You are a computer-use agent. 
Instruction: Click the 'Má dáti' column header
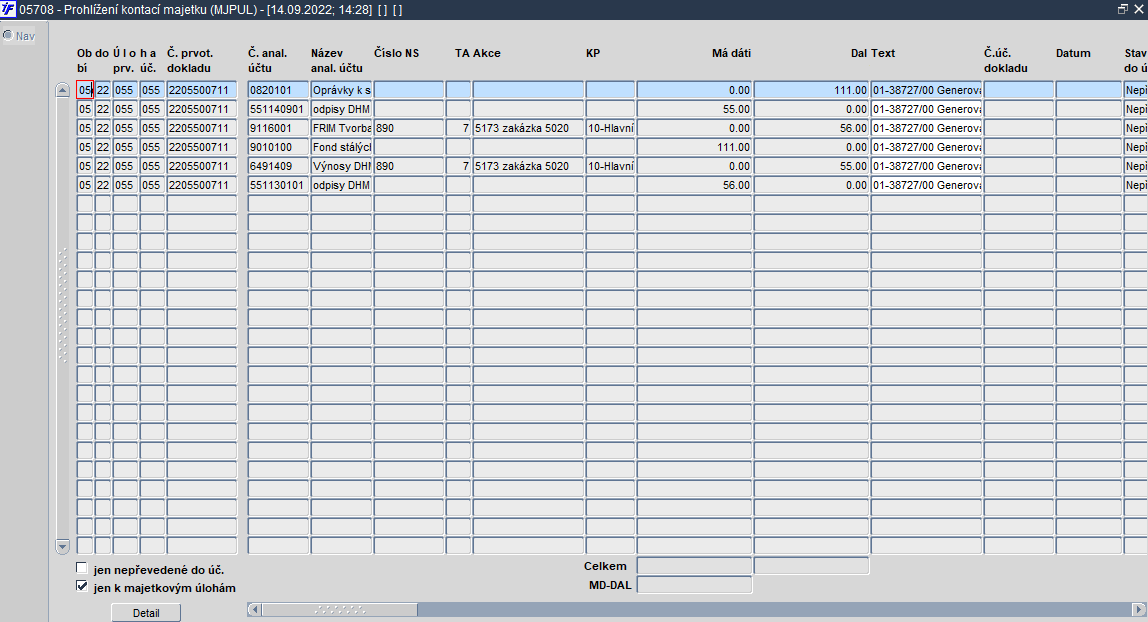tap(731, 53)
